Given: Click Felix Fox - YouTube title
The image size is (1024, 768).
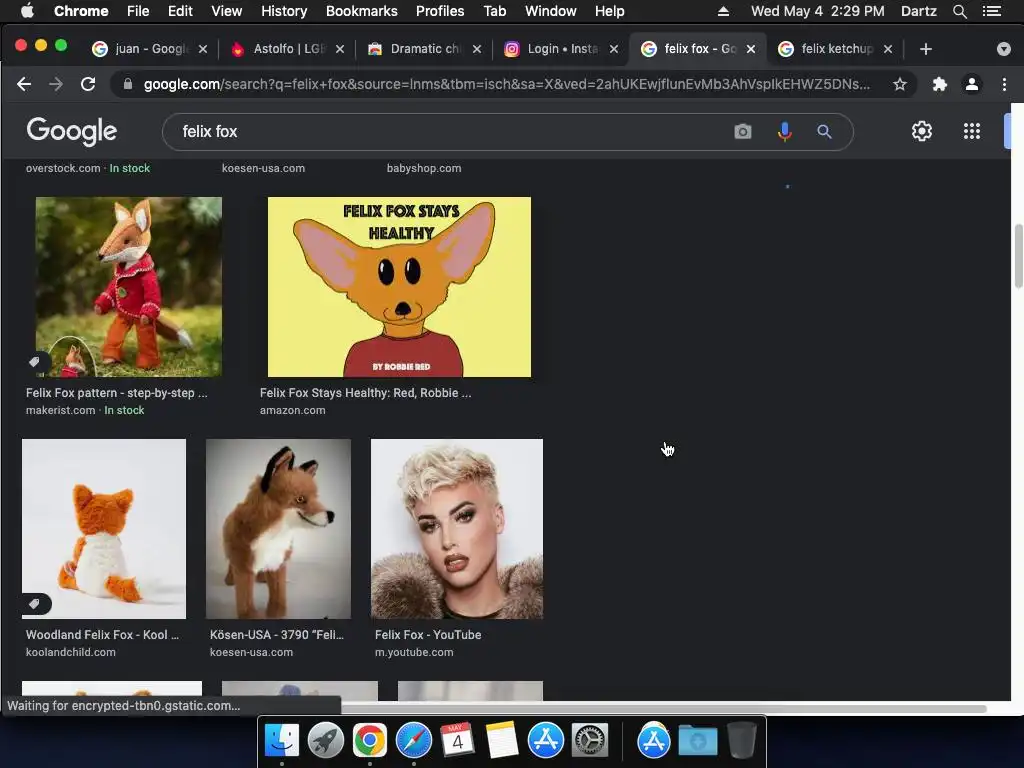Looking at the screenshot, I should tap(428, 635).
